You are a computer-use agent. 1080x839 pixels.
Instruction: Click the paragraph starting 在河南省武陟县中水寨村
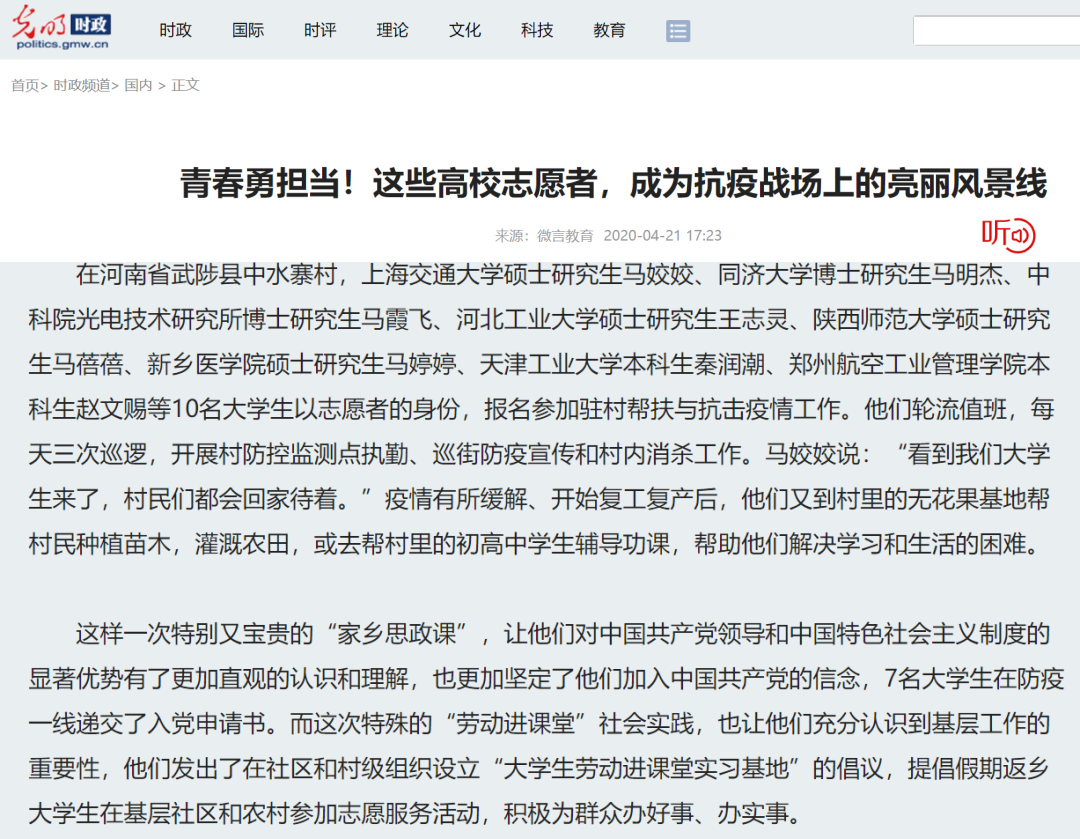pyautogui.click(x=539, y=409)
